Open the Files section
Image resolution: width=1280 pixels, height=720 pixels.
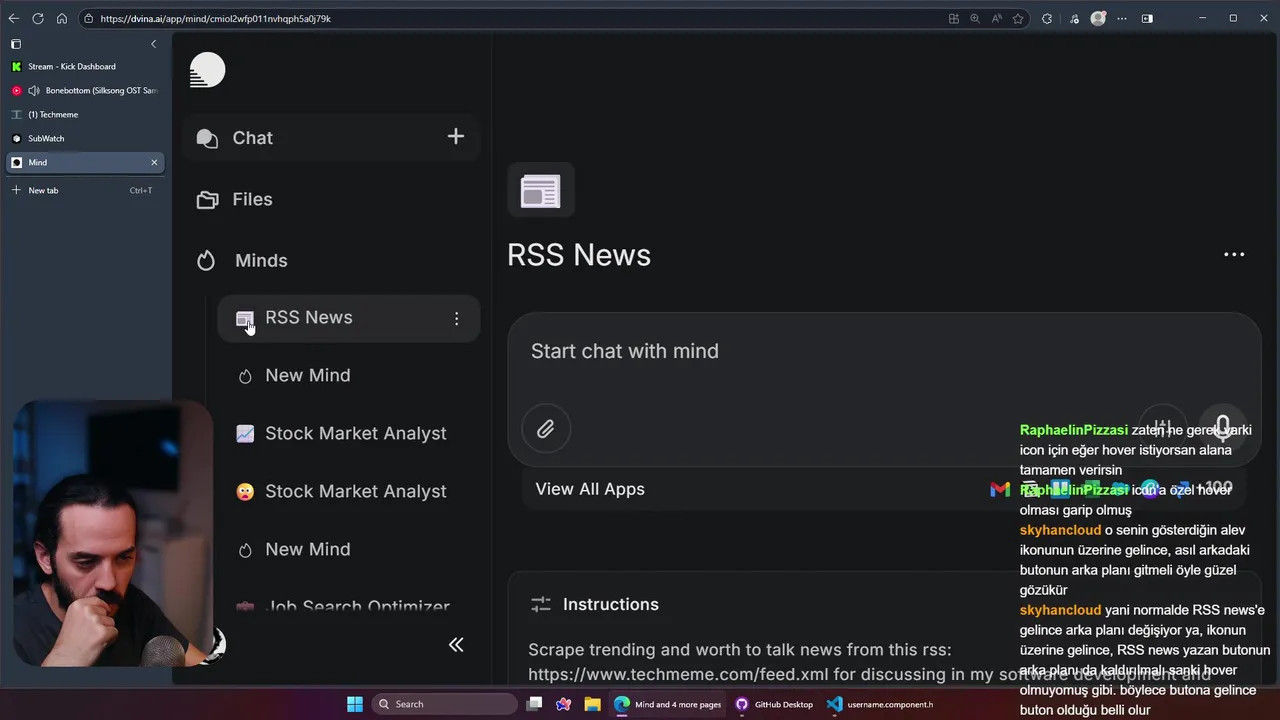point(252,199)
